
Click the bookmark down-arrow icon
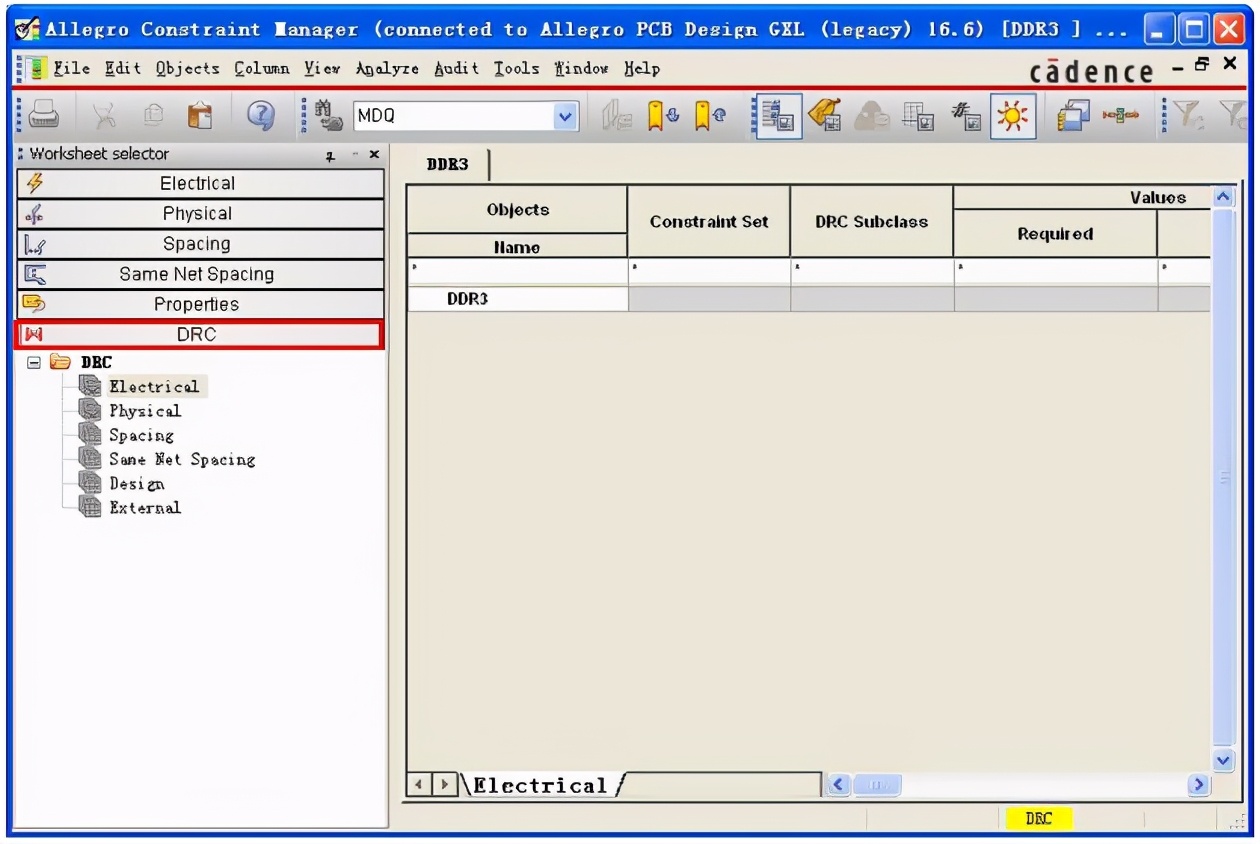pos(661,116)
